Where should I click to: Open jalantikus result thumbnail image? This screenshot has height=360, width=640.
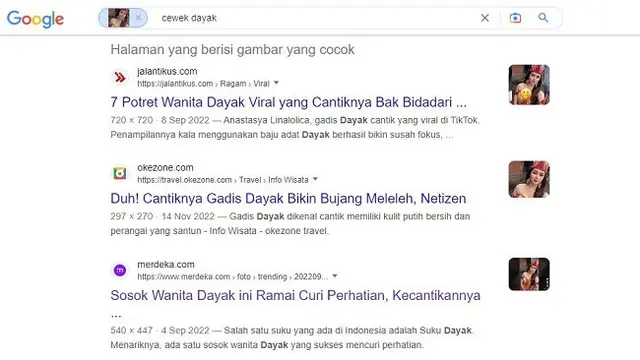(x=529, y=85)
